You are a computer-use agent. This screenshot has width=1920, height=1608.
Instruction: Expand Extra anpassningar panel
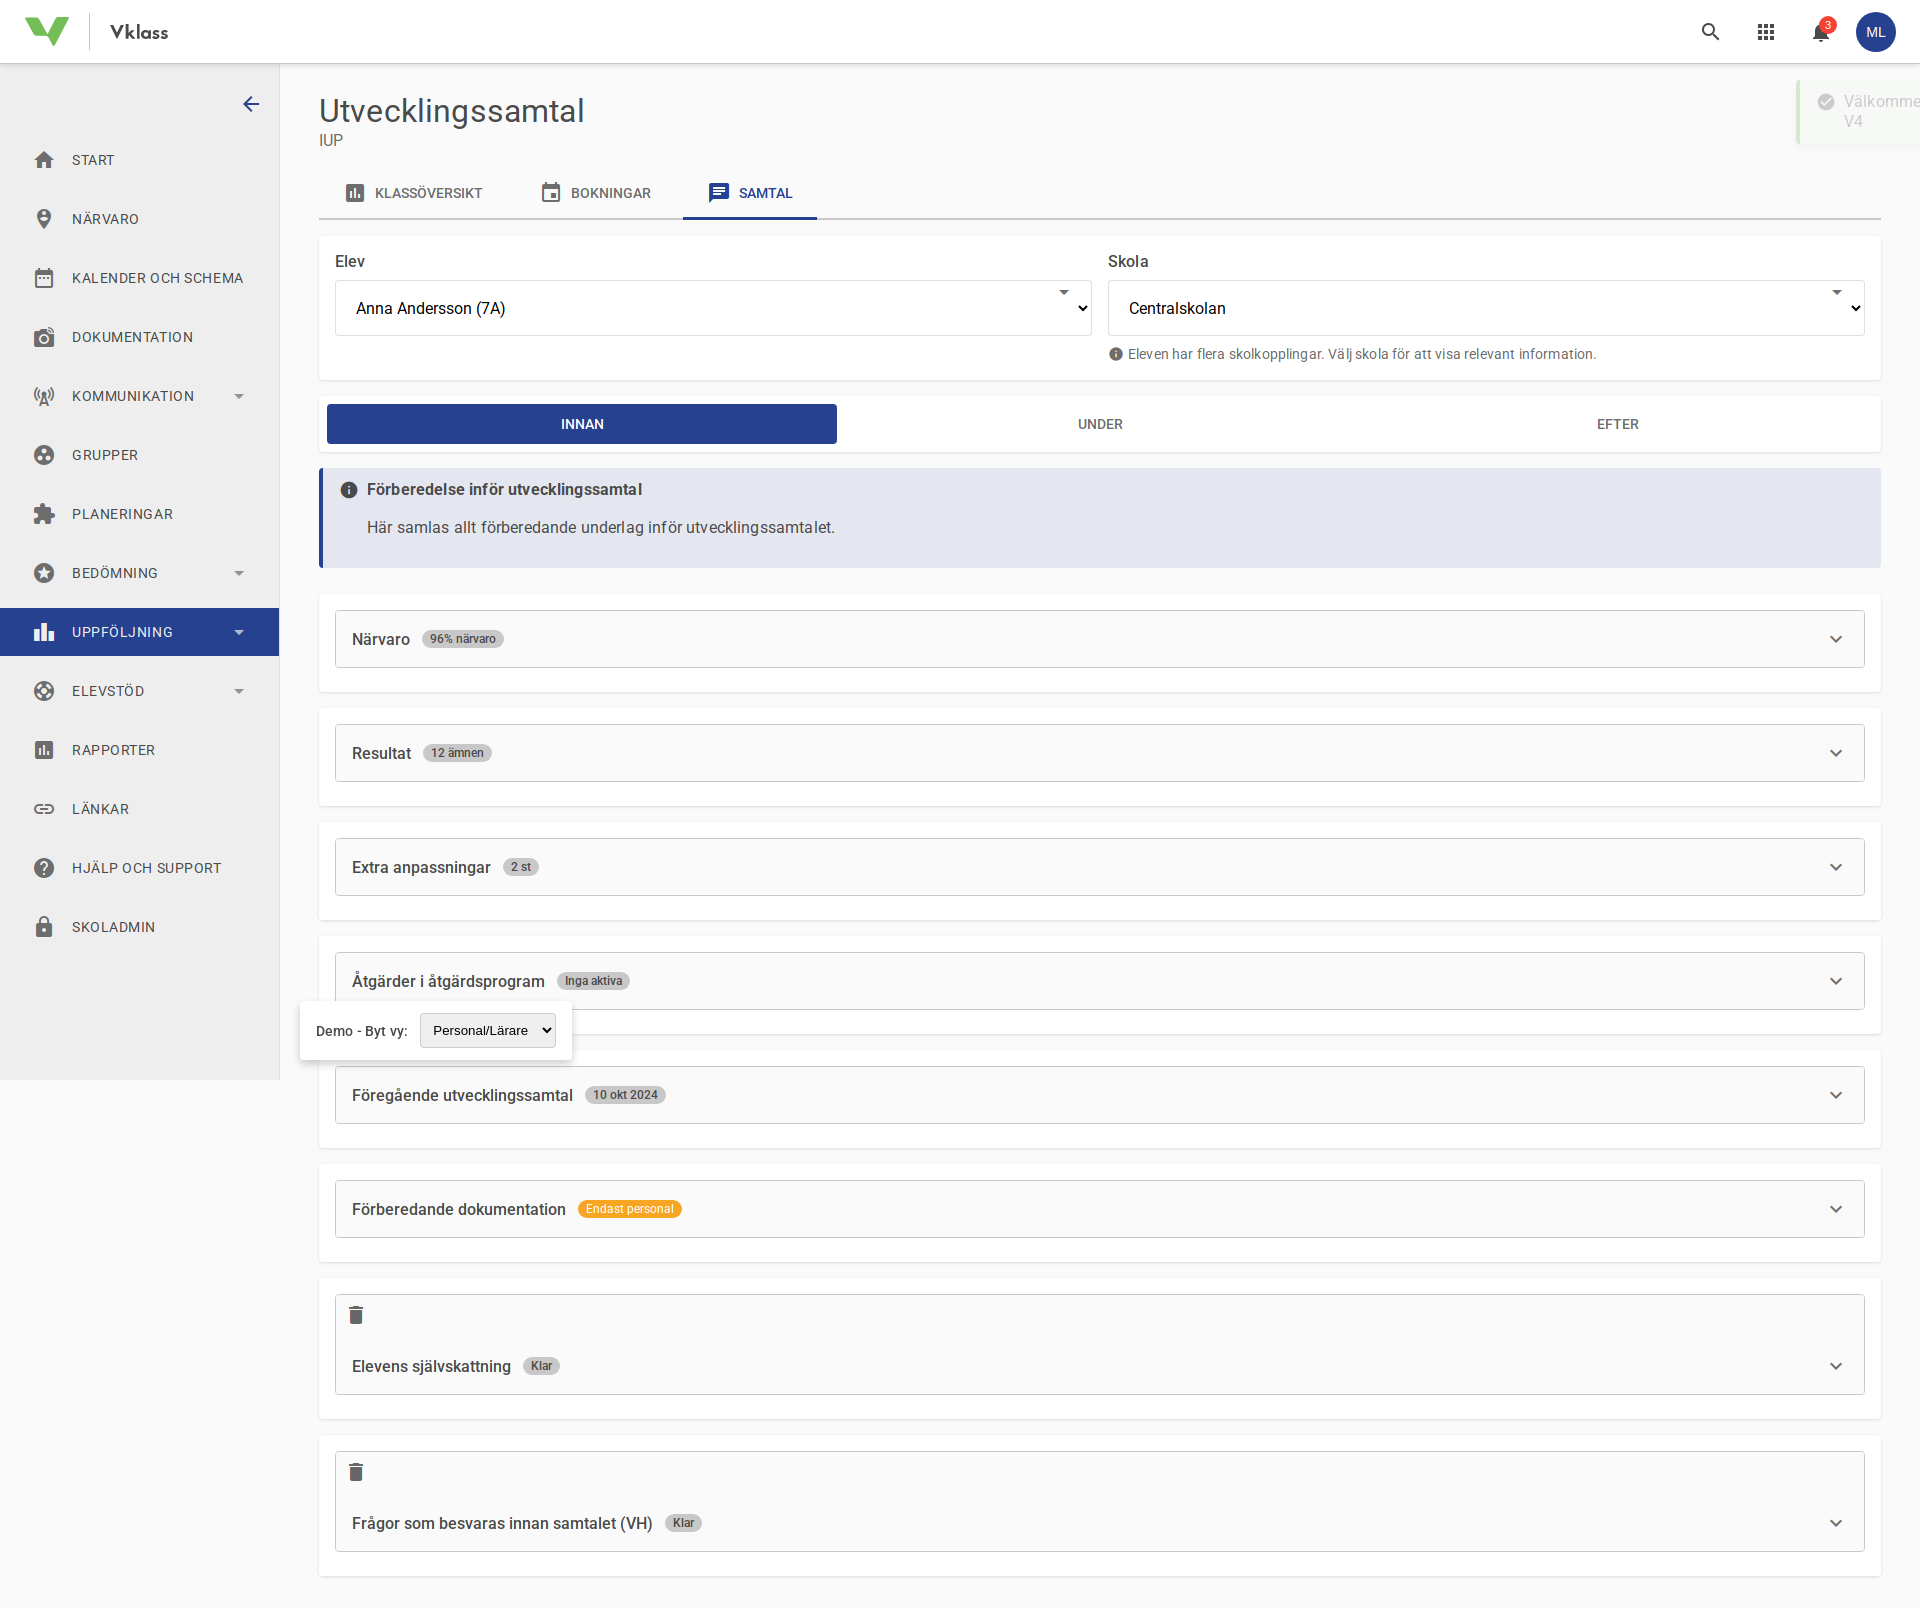point(1099,867)
